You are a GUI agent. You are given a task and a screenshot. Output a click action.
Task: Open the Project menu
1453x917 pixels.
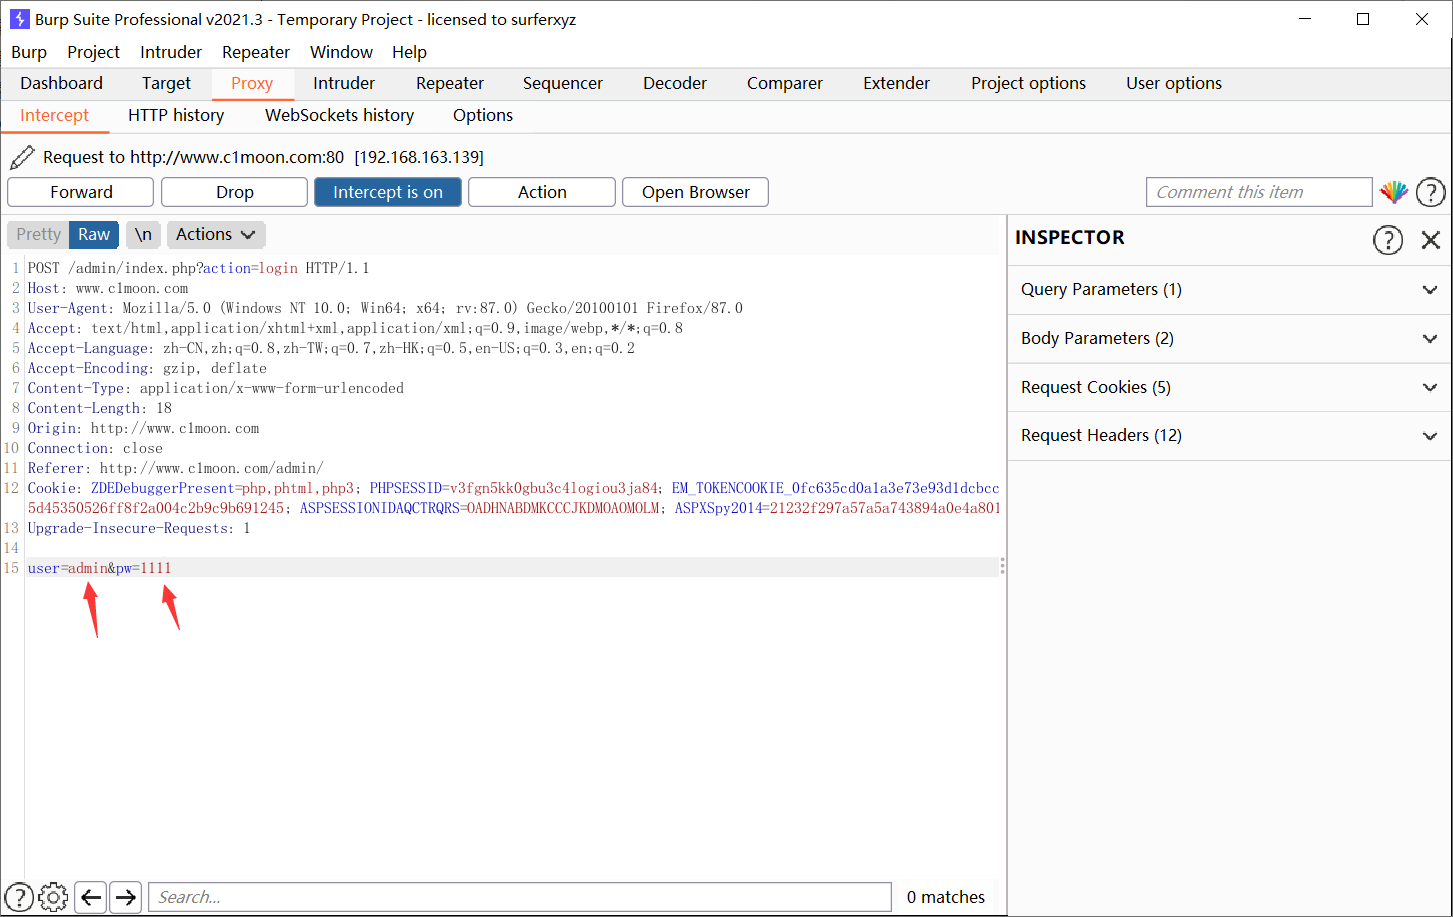pos(93,52)
